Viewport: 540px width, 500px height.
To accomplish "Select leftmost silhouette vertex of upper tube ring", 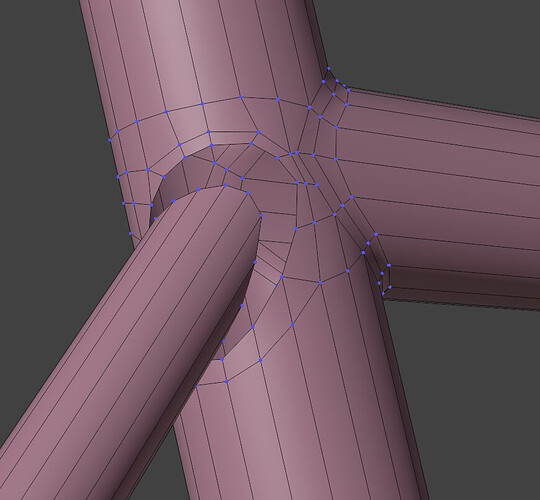I will [x=110, y=140].
